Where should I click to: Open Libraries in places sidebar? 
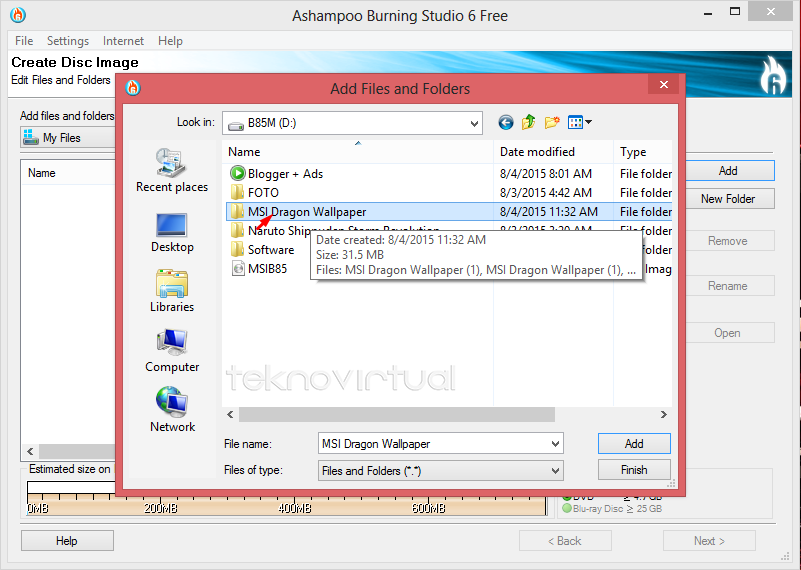click(x=172, y=291)
